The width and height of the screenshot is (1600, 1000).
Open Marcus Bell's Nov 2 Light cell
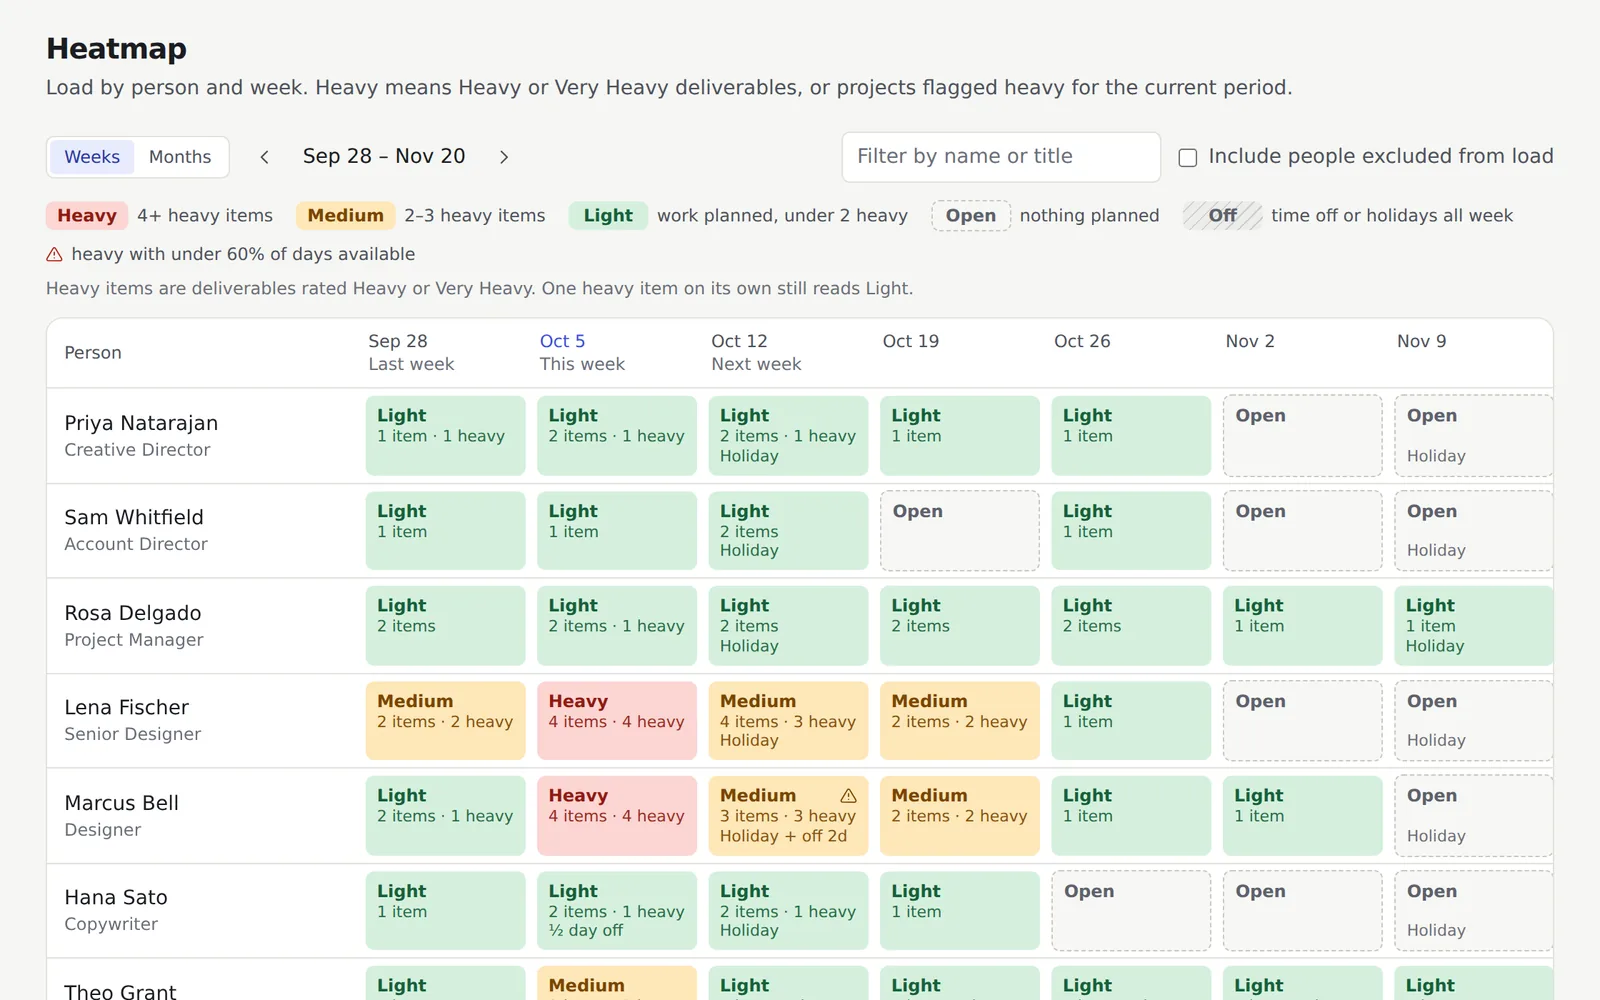[x=1303, y=816]
